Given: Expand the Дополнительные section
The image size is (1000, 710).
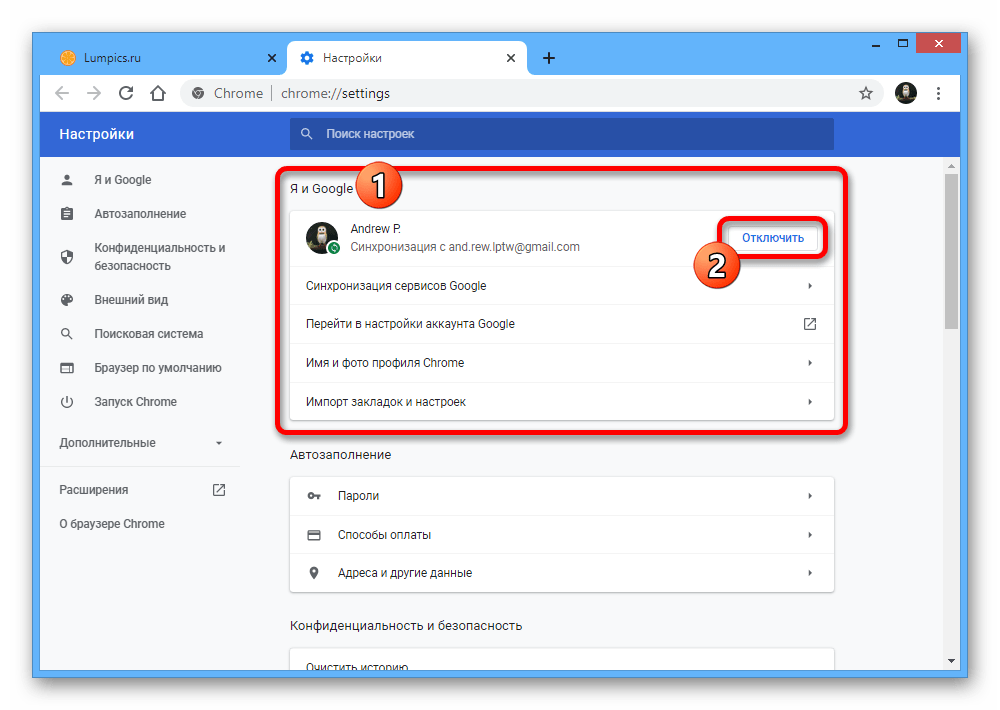Looking at the screenshot, I should click(x=140, y=443).
